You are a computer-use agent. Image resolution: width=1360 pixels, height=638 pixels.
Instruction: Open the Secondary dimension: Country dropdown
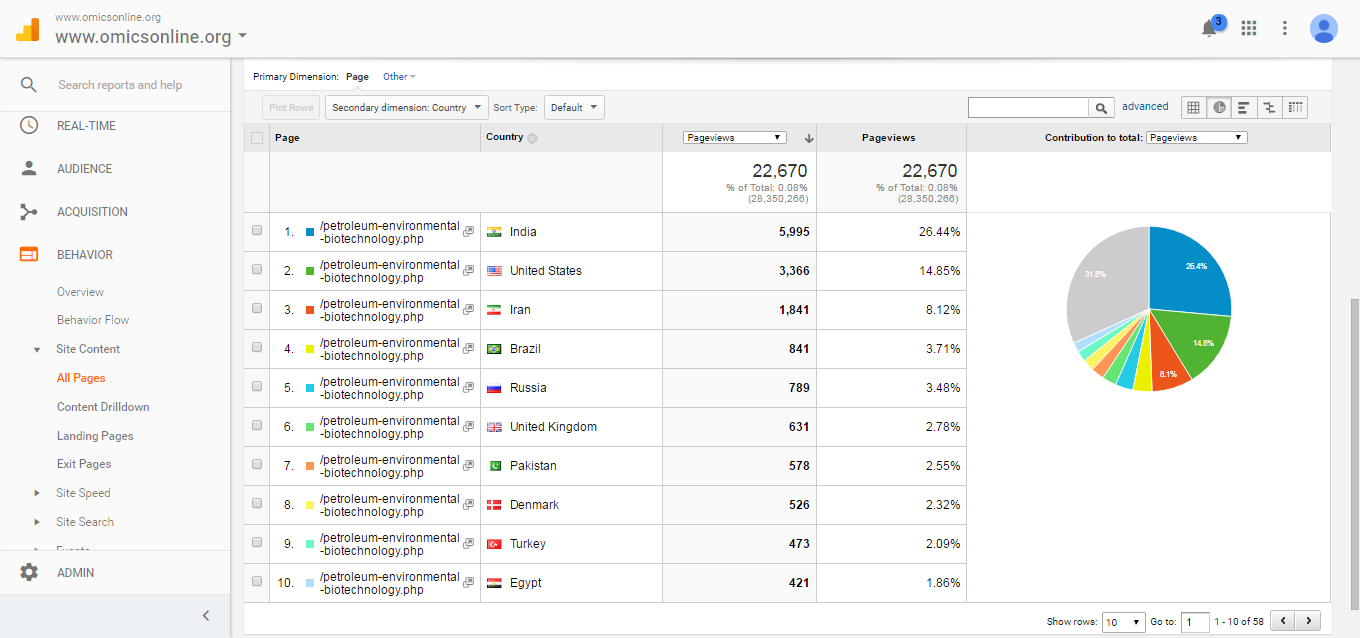pyautogui.click(x=406, y=108)
